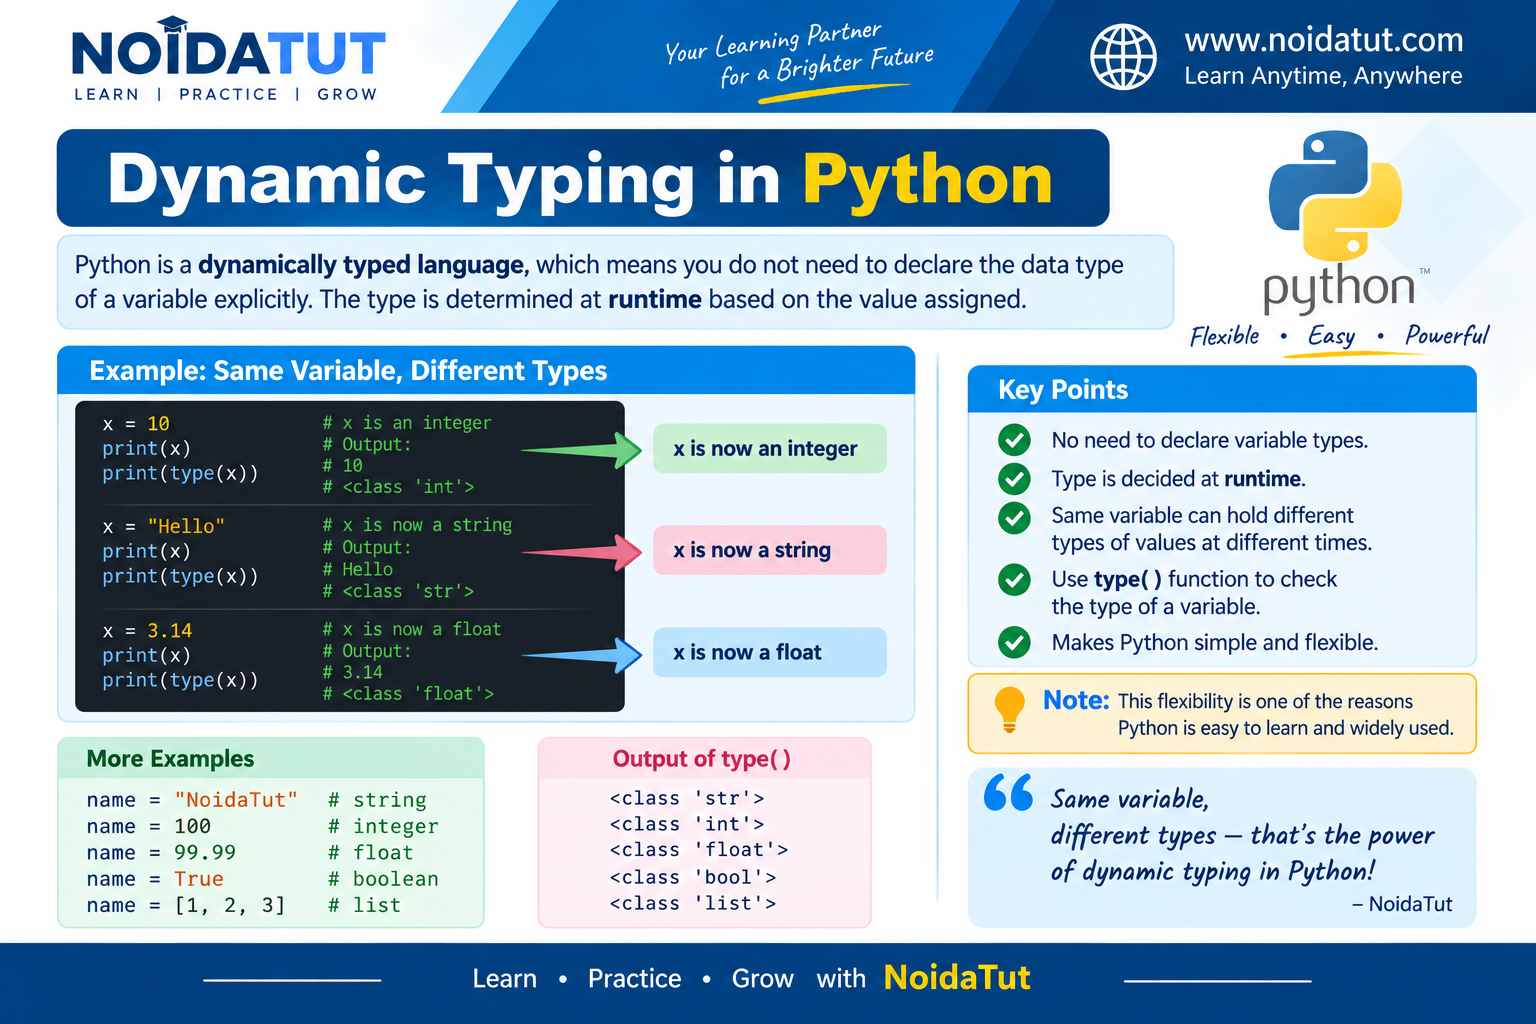1536x1024 pixels.
Task: Click the line name = "NoidaTut"
Action: point(192,800)
